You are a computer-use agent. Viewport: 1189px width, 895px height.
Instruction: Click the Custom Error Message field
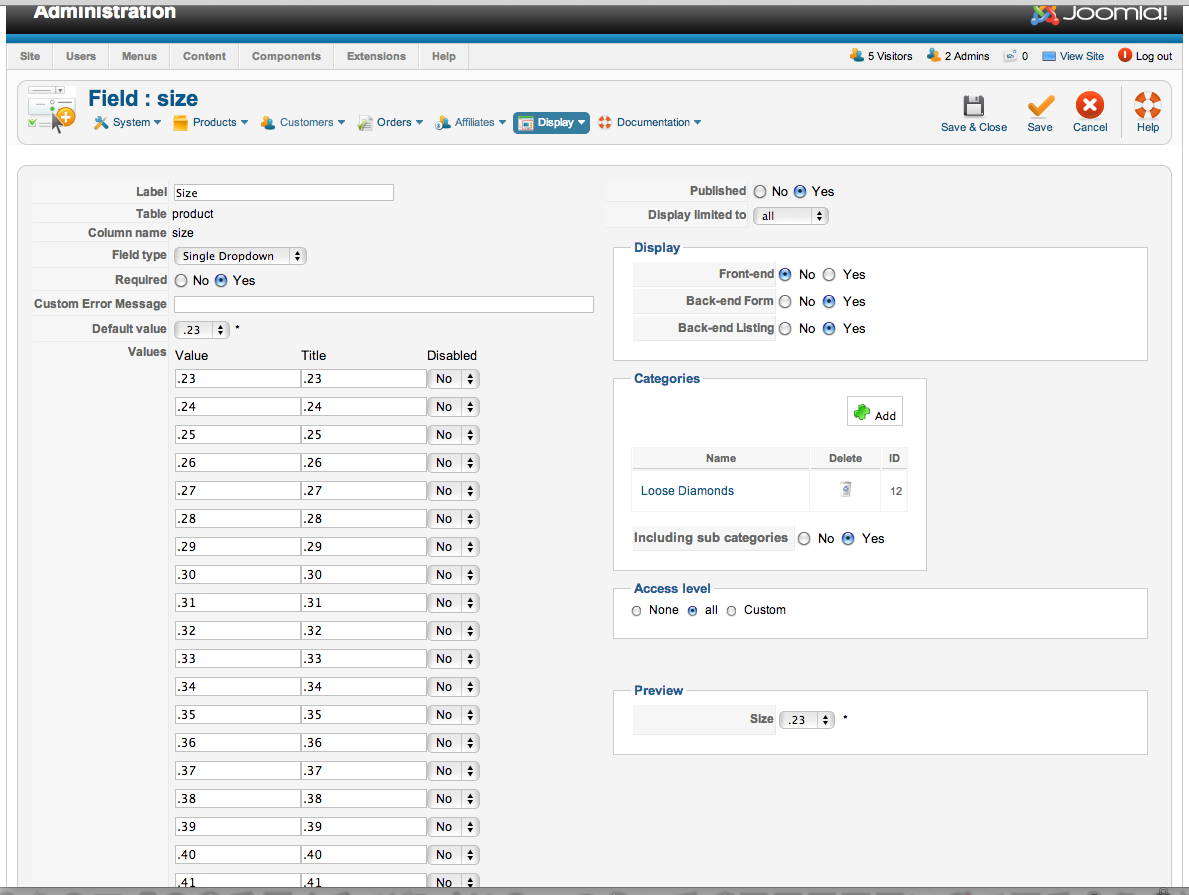[x=384, y=304]
